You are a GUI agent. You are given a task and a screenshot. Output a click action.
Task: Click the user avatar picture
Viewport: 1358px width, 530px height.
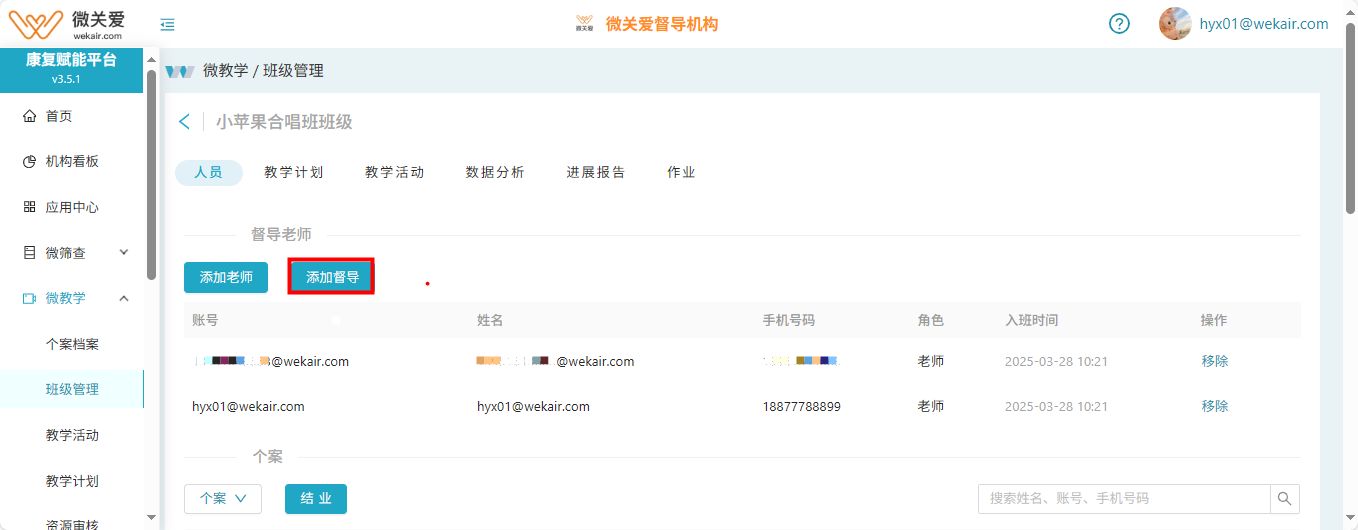(x=1174, y=24)
